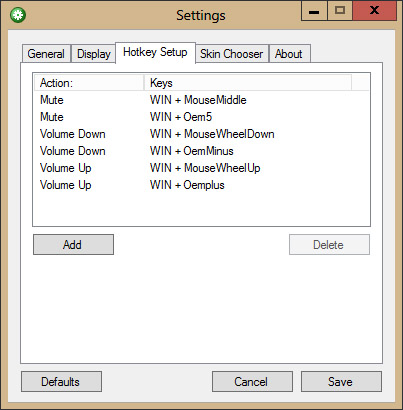Select Volume Up WIN + MouseWheelUp row
Image resolution: width=403 pixels, height=410 pixels.
click(201, 168)
